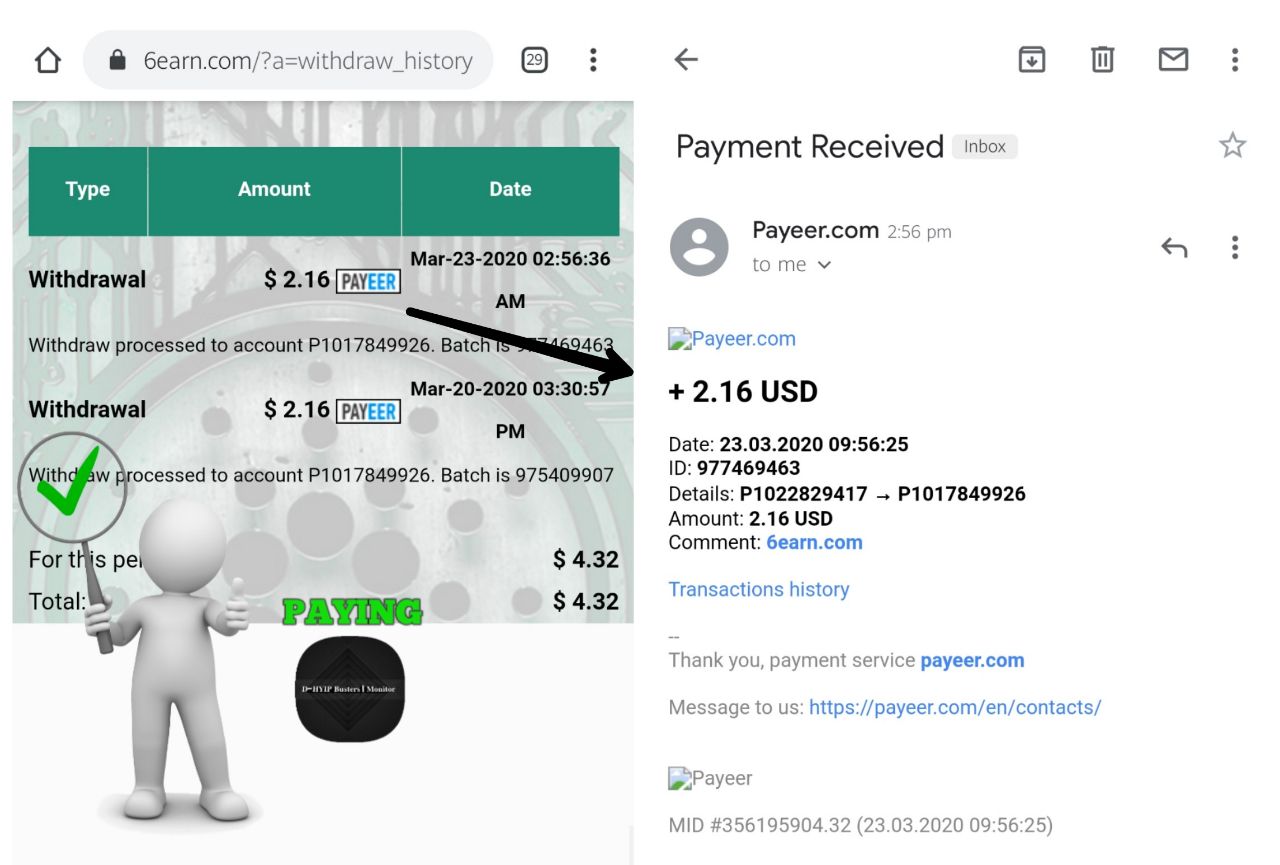
Task: Star the Payment Received email
Action: coord(1232,146)
